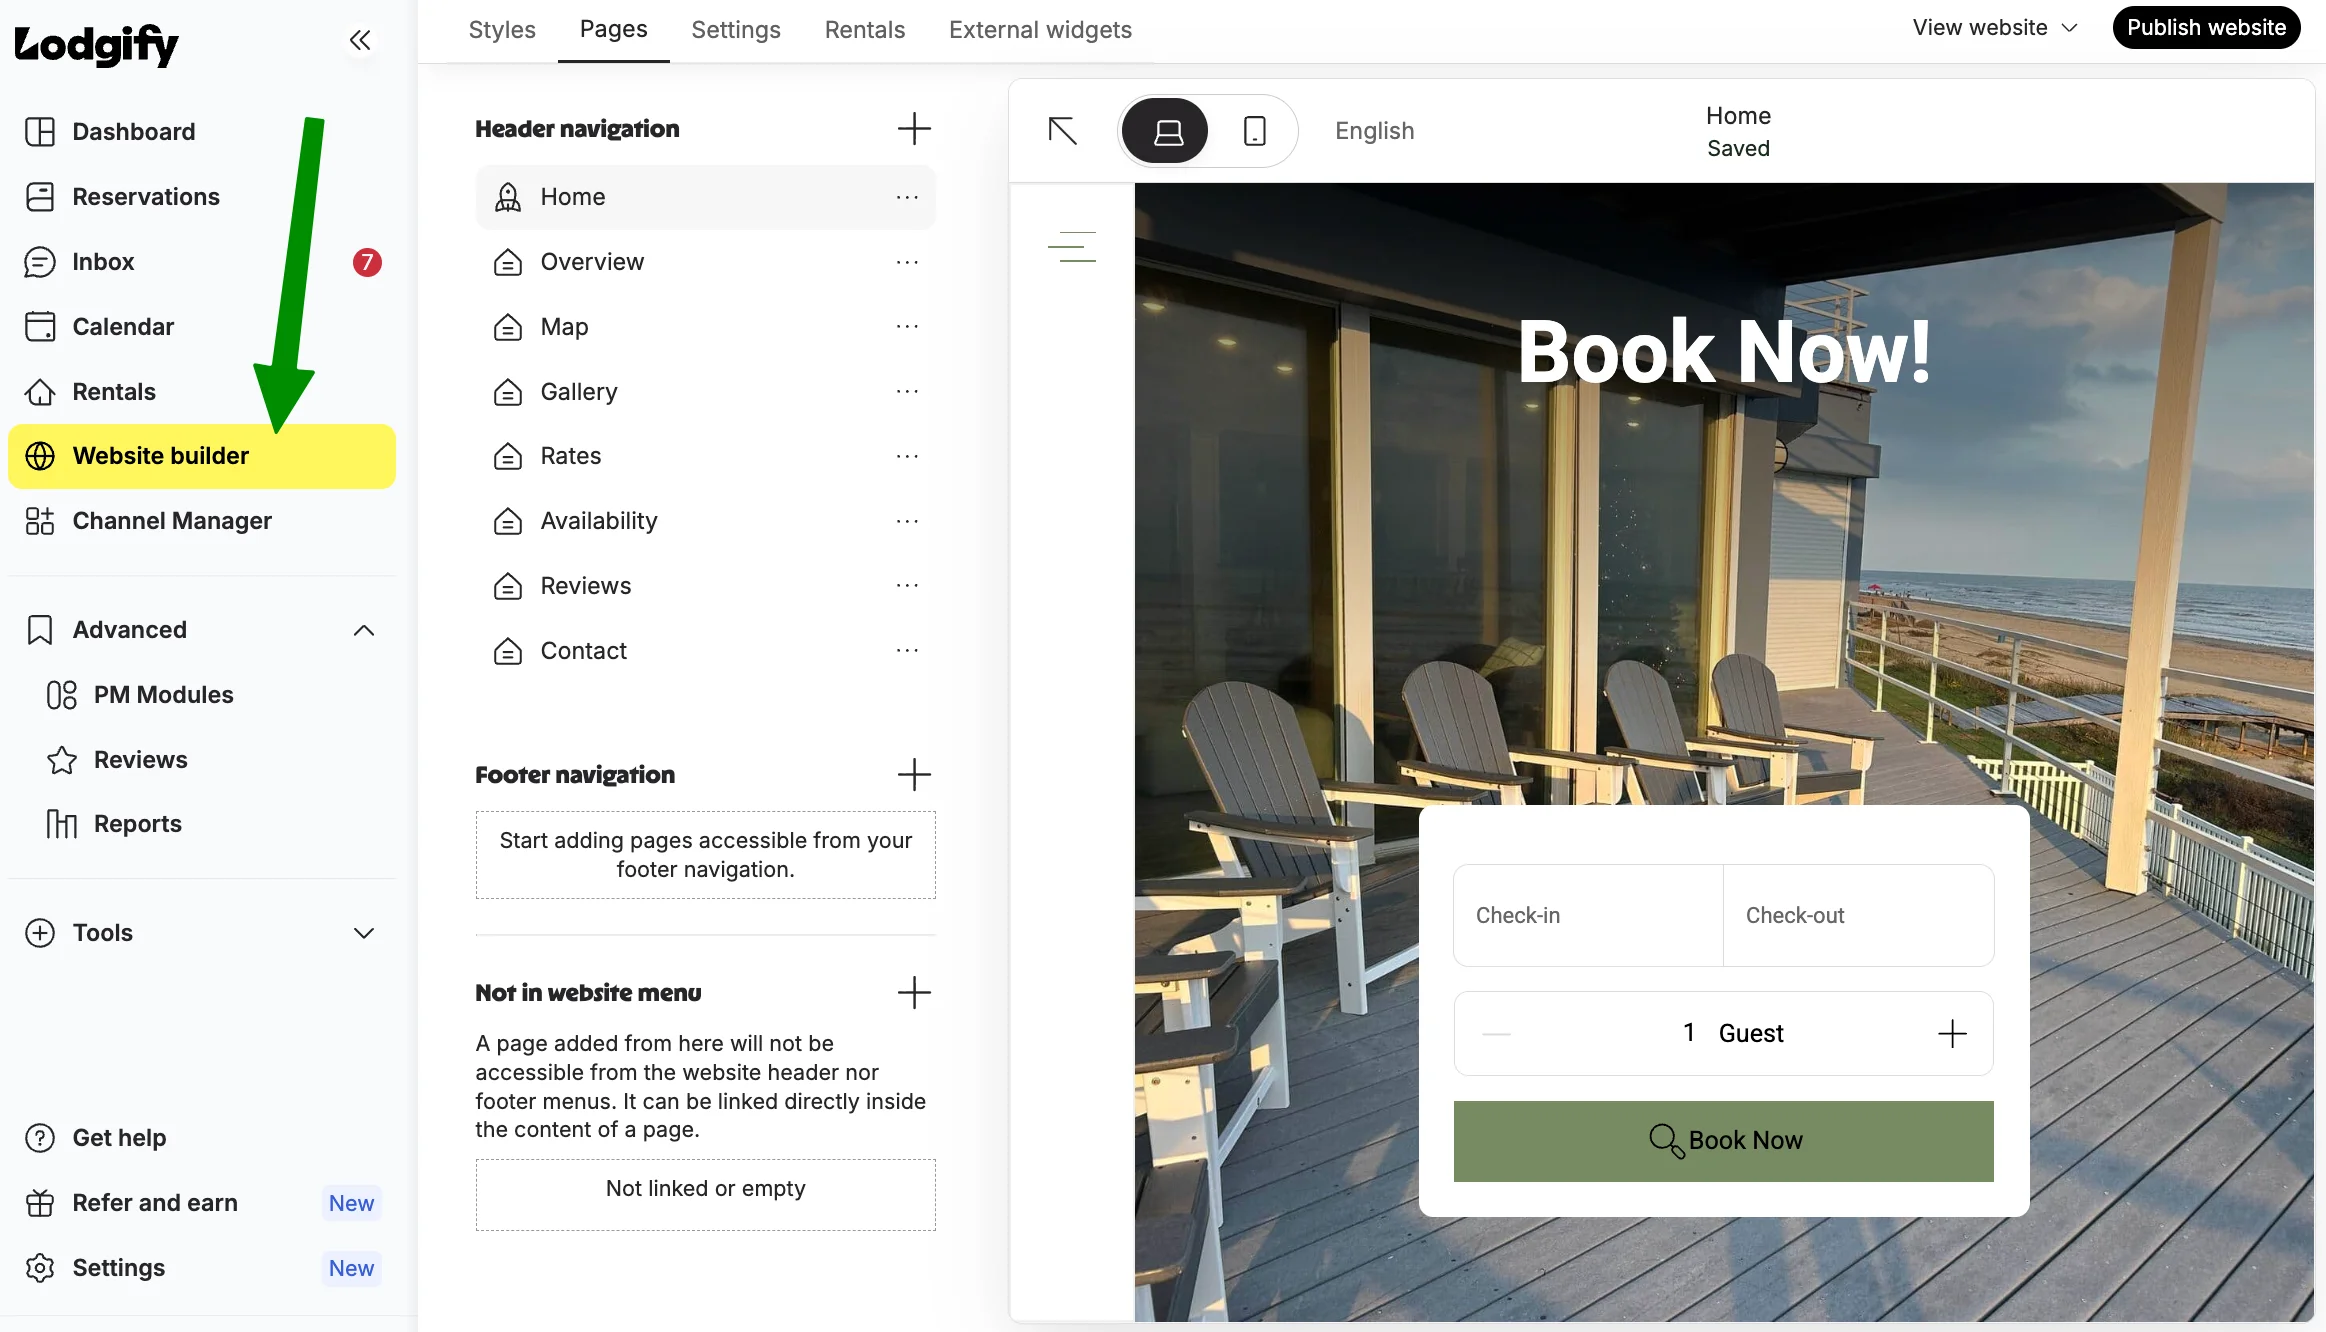The image size is (2326, 1332).
Task: Switch to the Rentals tab
Action: click(x=865, y=30)
